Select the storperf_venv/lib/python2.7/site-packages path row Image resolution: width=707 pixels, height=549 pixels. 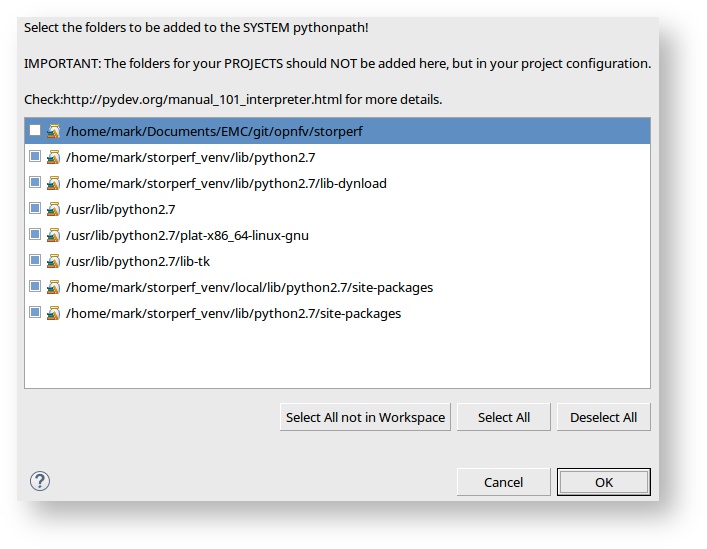233,313
